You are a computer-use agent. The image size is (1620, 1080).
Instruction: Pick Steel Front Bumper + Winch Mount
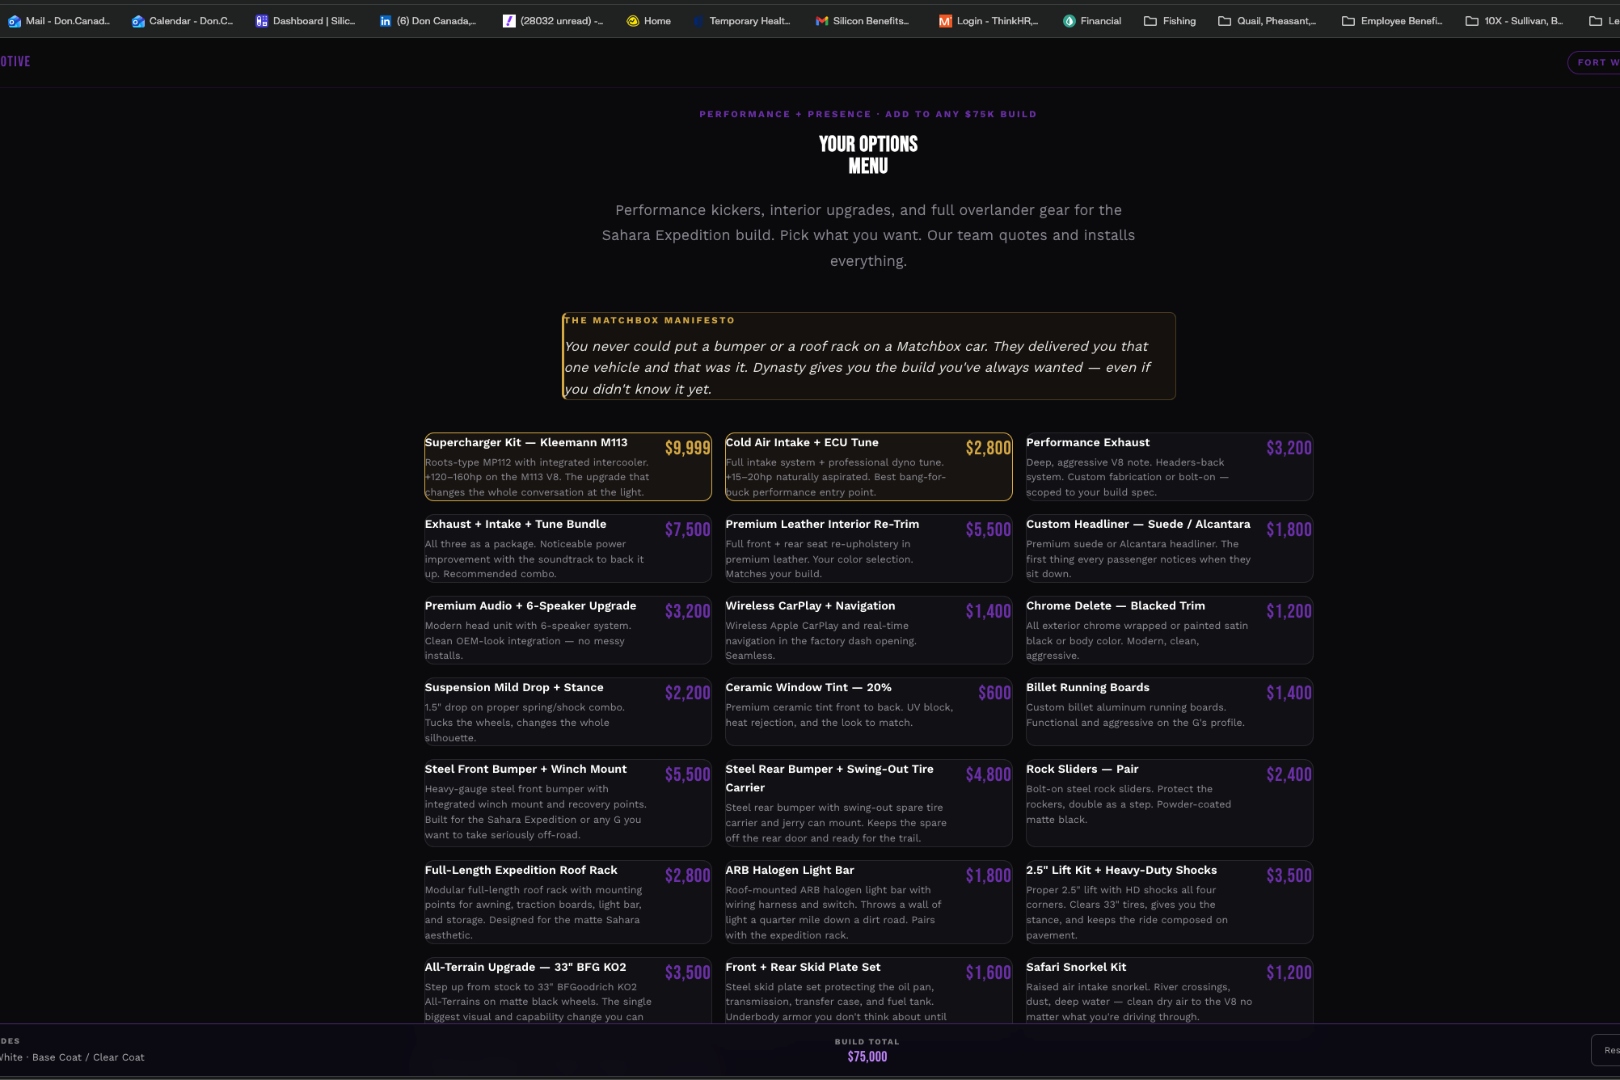click(568, 804)
